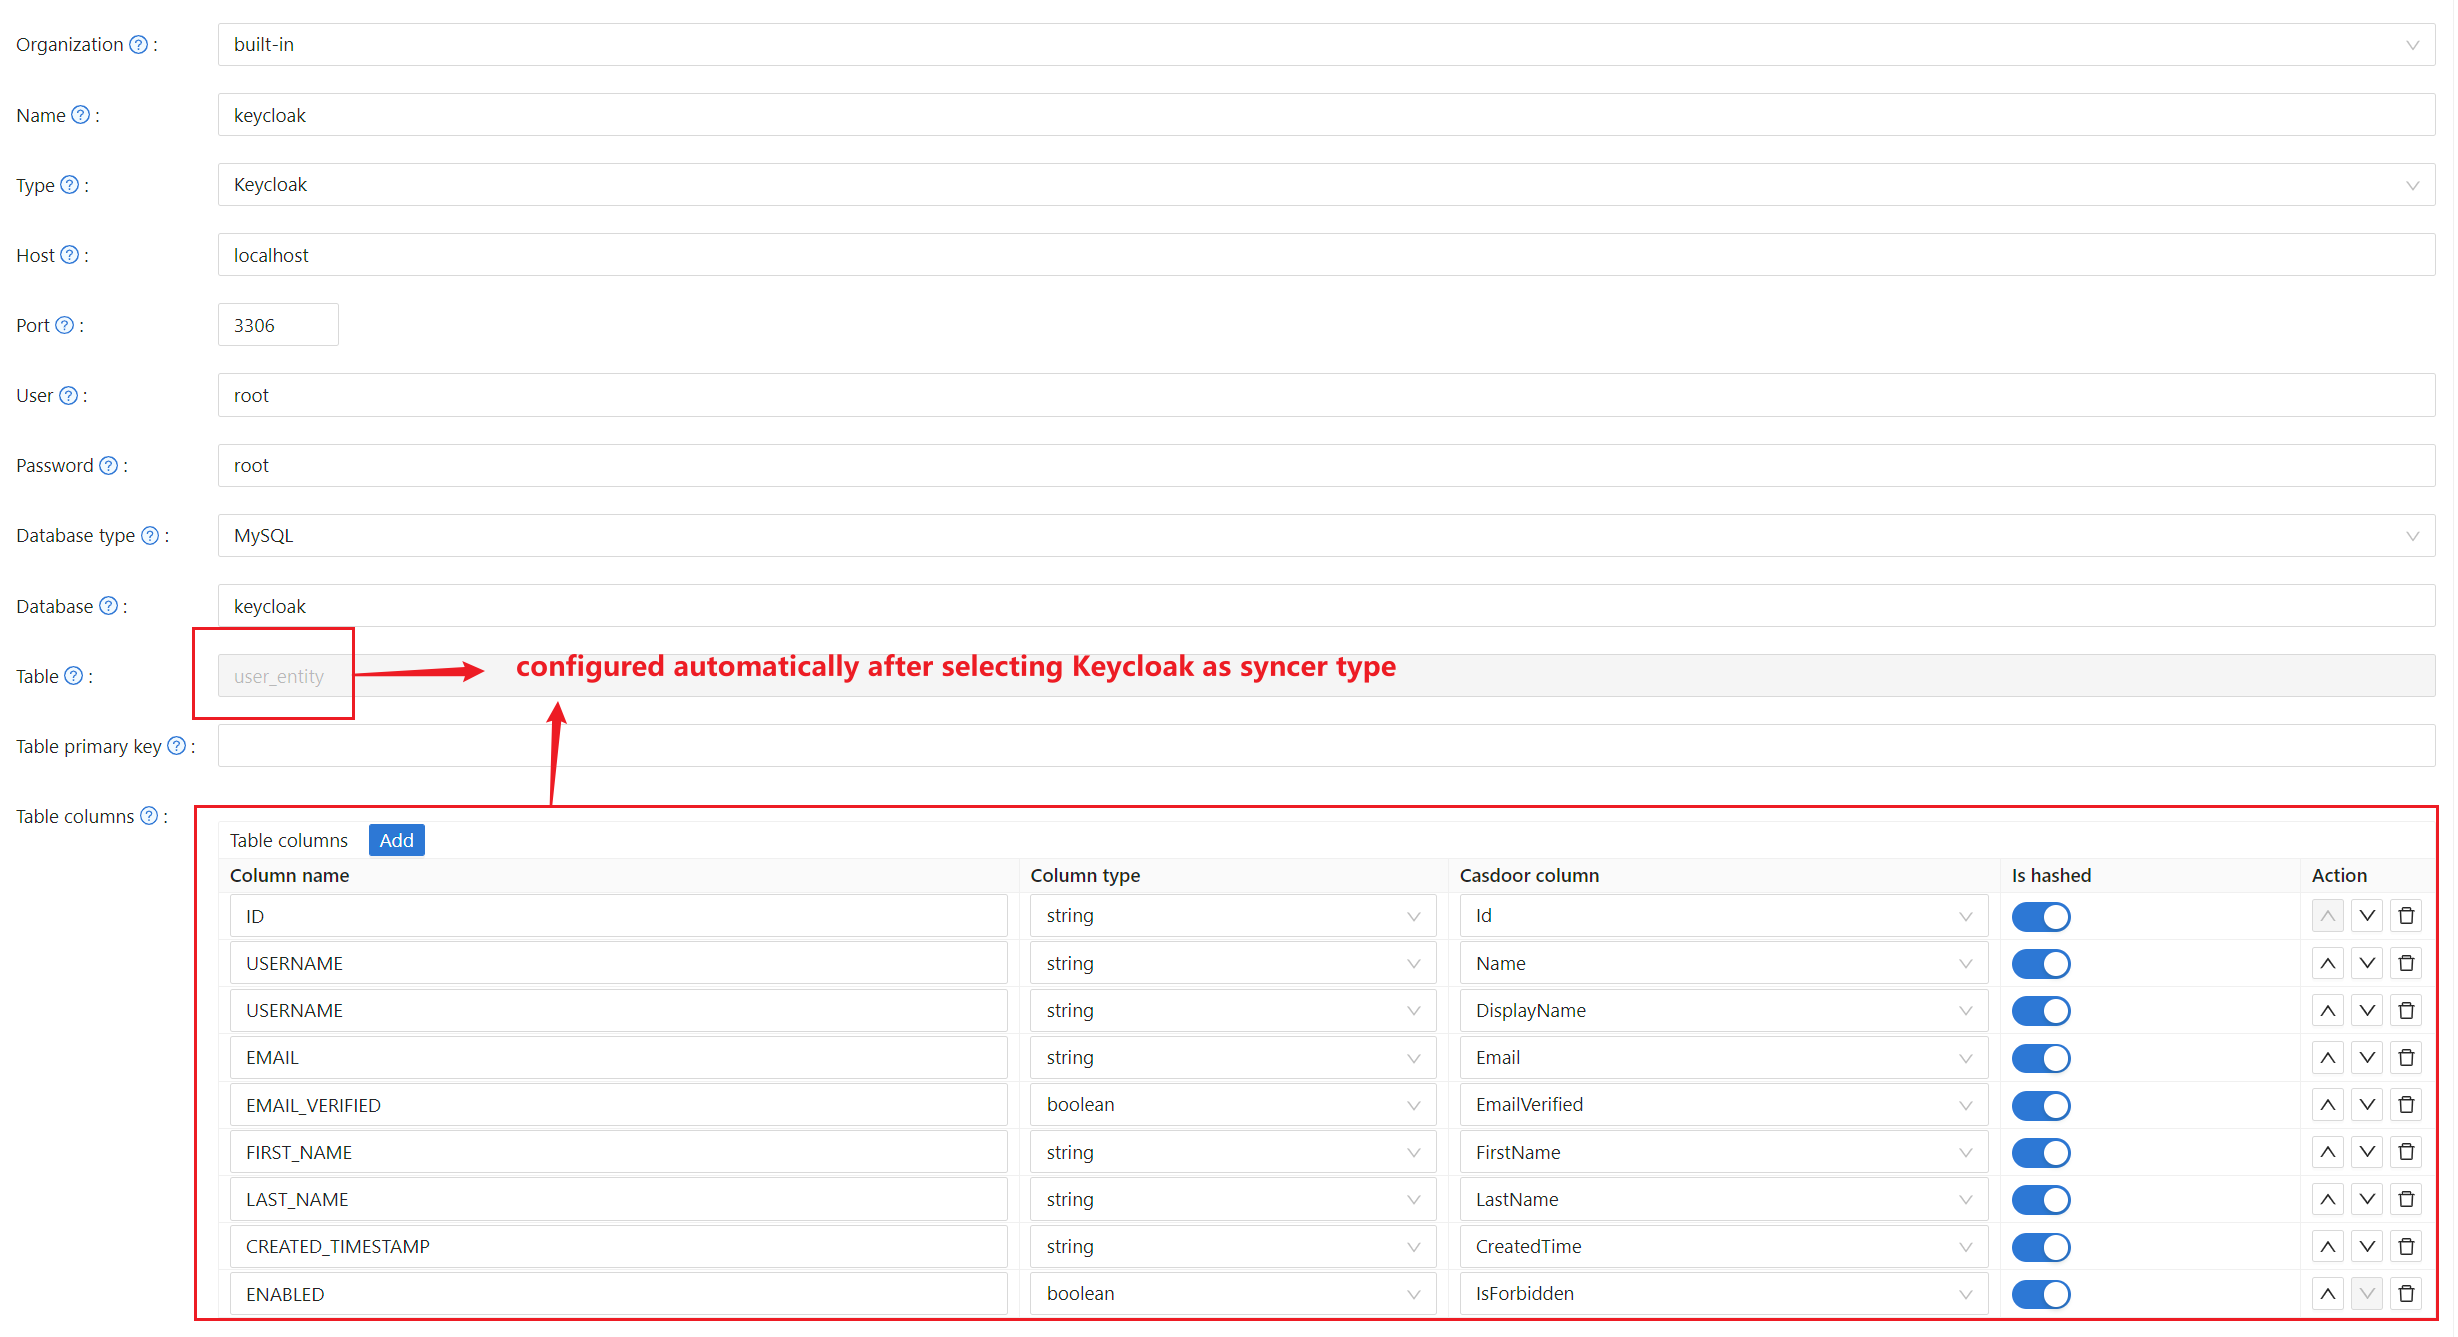
Task: Open Column type dropdown for ENABLED row
Action: 1232,1294
